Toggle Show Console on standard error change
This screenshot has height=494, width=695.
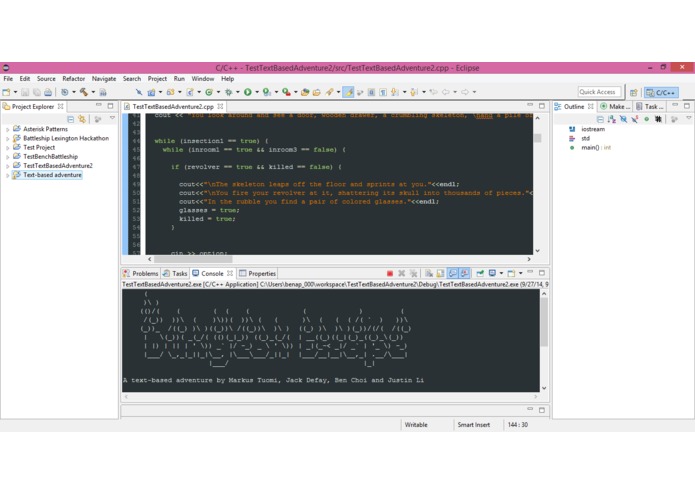[x=464, y=273]
